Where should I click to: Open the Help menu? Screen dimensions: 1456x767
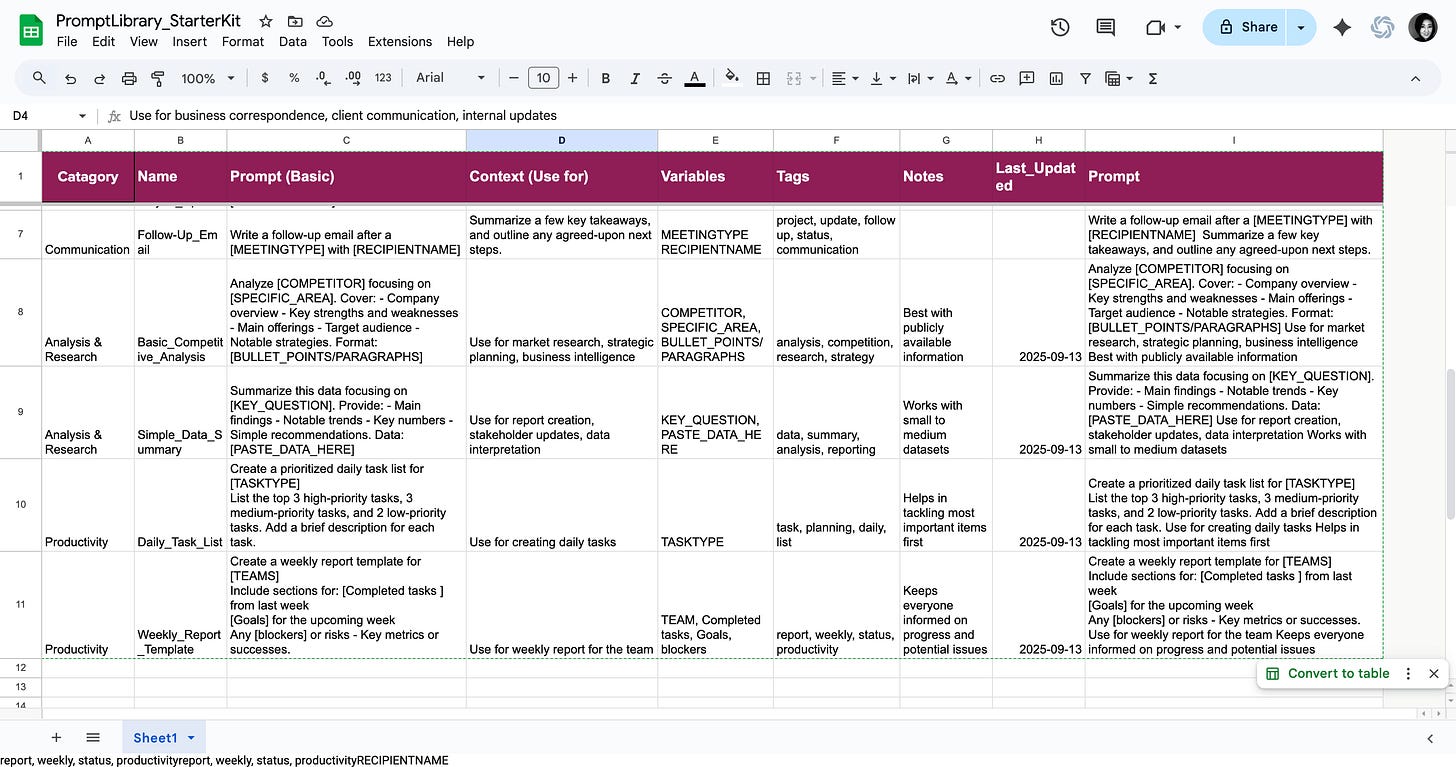pos(460,42)
